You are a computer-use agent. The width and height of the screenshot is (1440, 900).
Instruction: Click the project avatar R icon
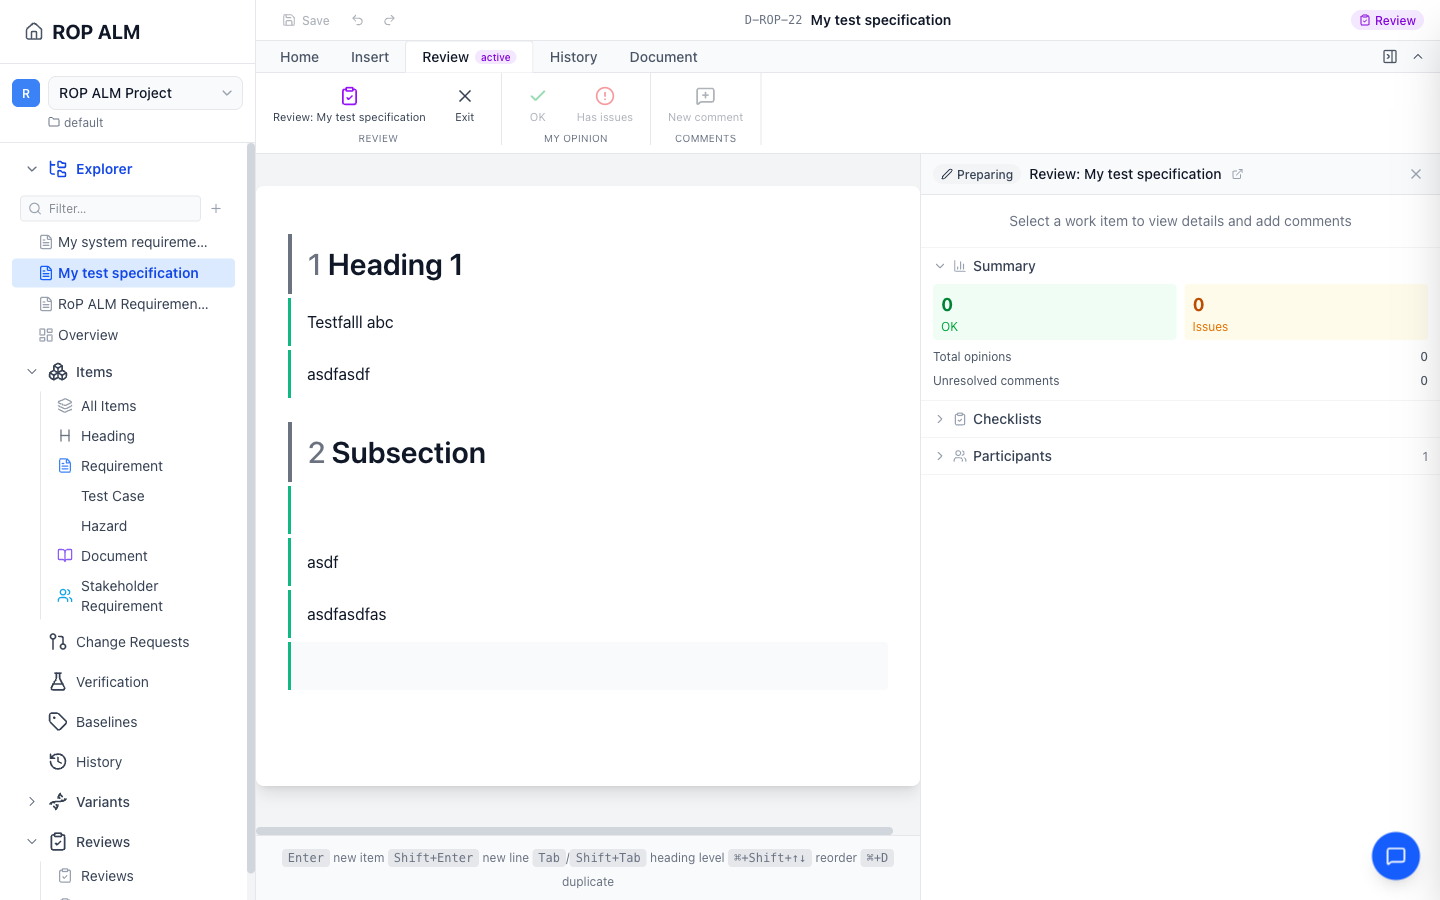click(26, 93)
